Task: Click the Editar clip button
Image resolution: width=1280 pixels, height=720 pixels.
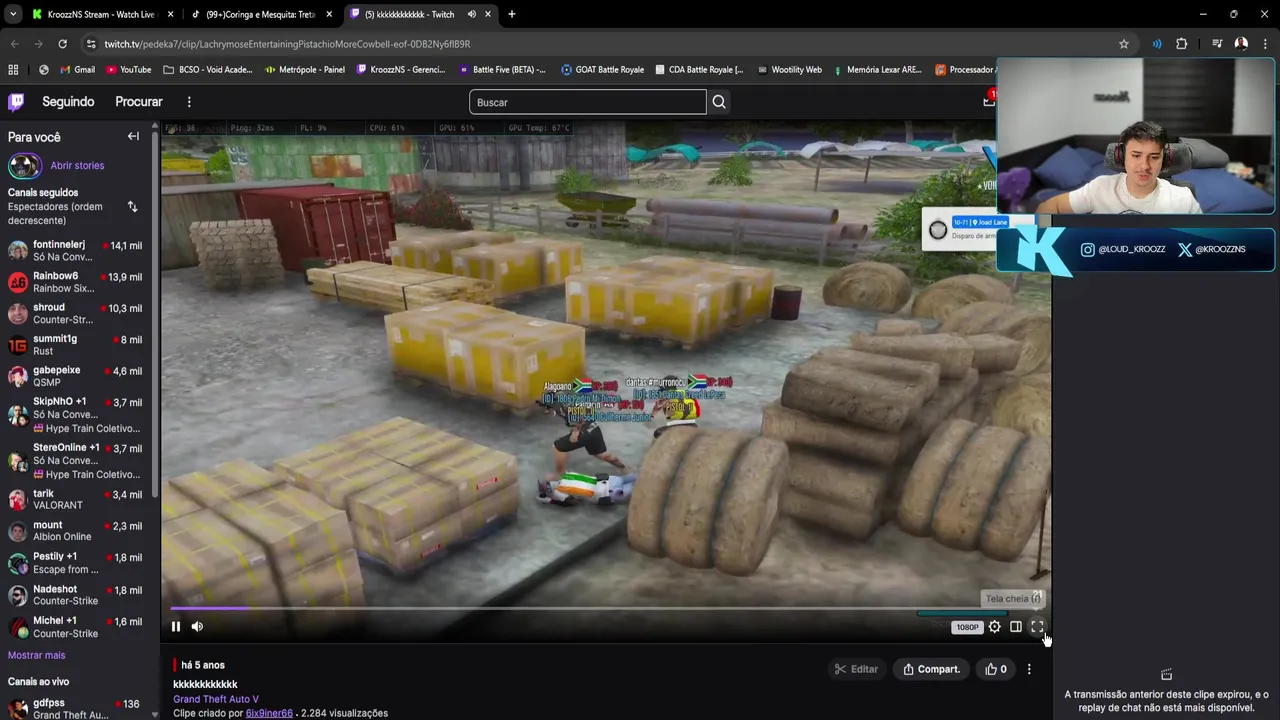Action: (x=857, y=669)
